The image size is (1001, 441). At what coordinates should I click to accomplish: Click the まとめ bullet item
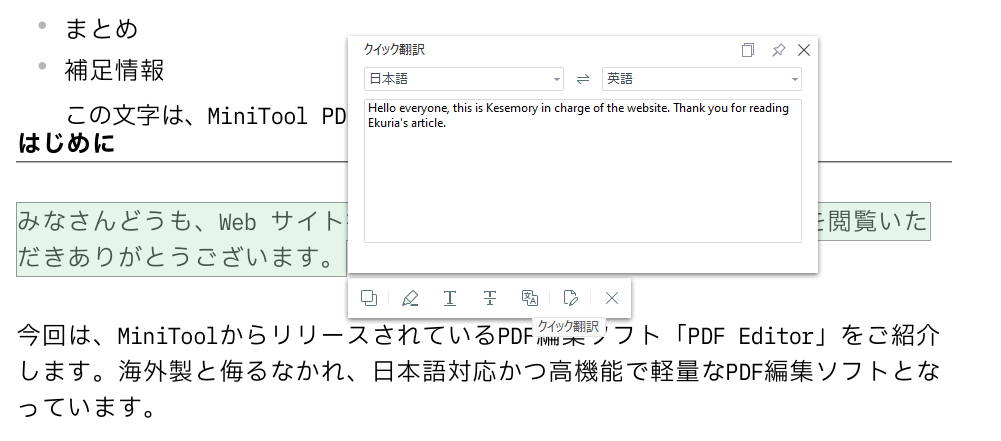tap(101, 28)
